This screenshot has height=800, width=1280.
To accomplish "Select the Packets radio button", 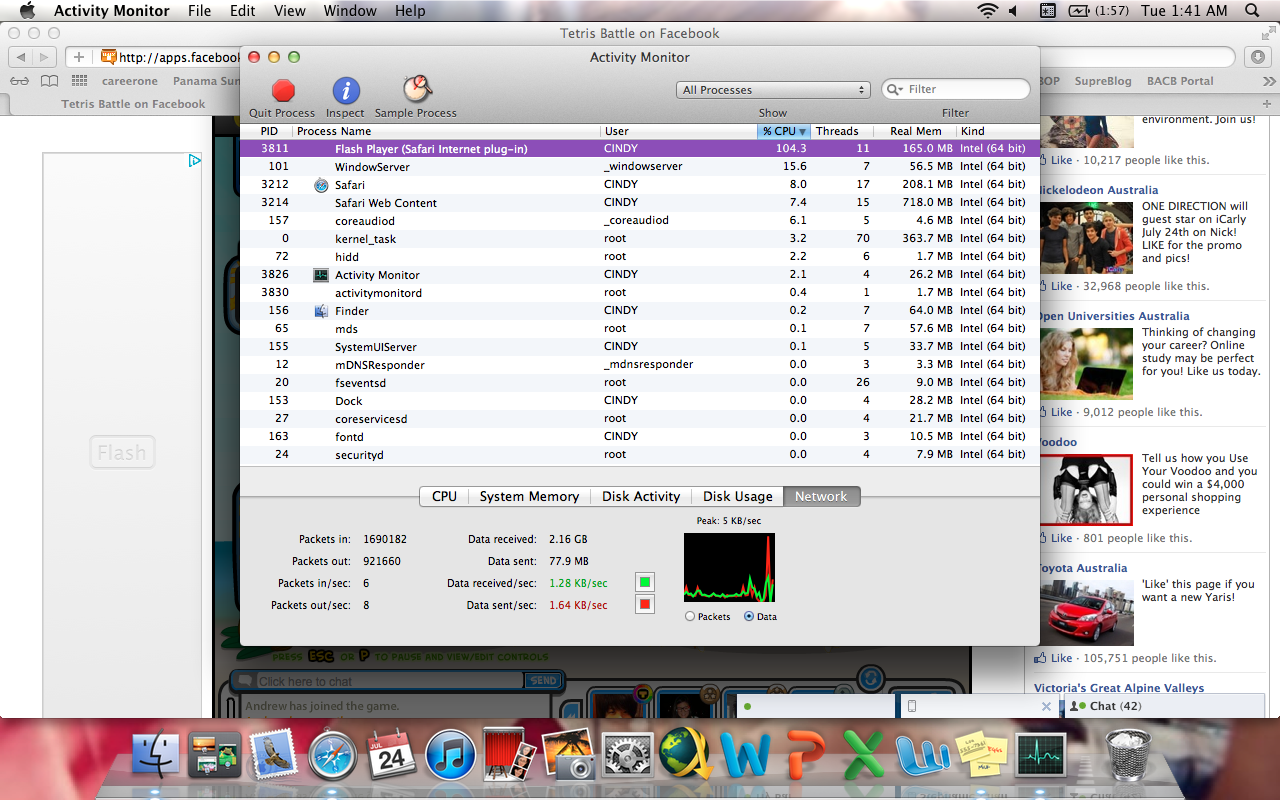I will pos(690,617).
